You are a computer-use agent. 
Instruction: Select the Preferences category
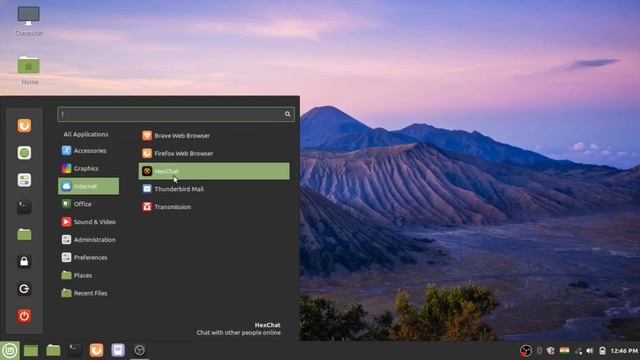[x=89, y=258]
